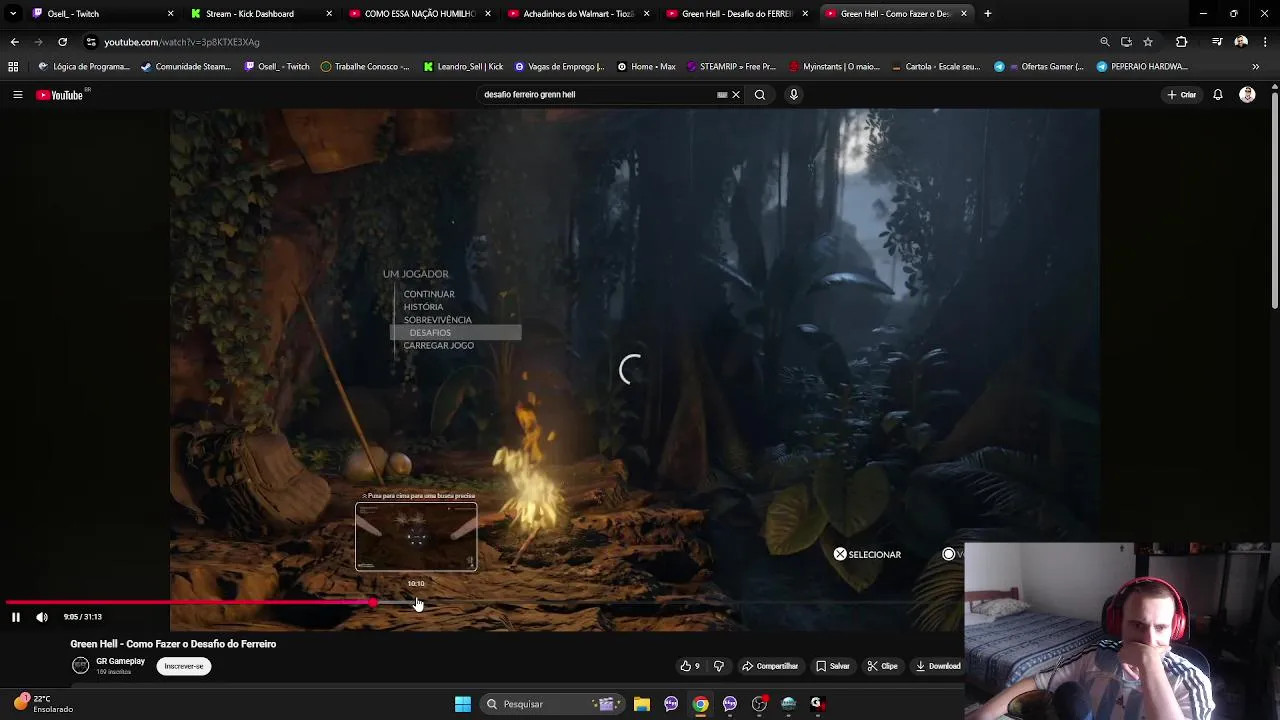Click the youtube.com address bar URL

tap(182, 42)
